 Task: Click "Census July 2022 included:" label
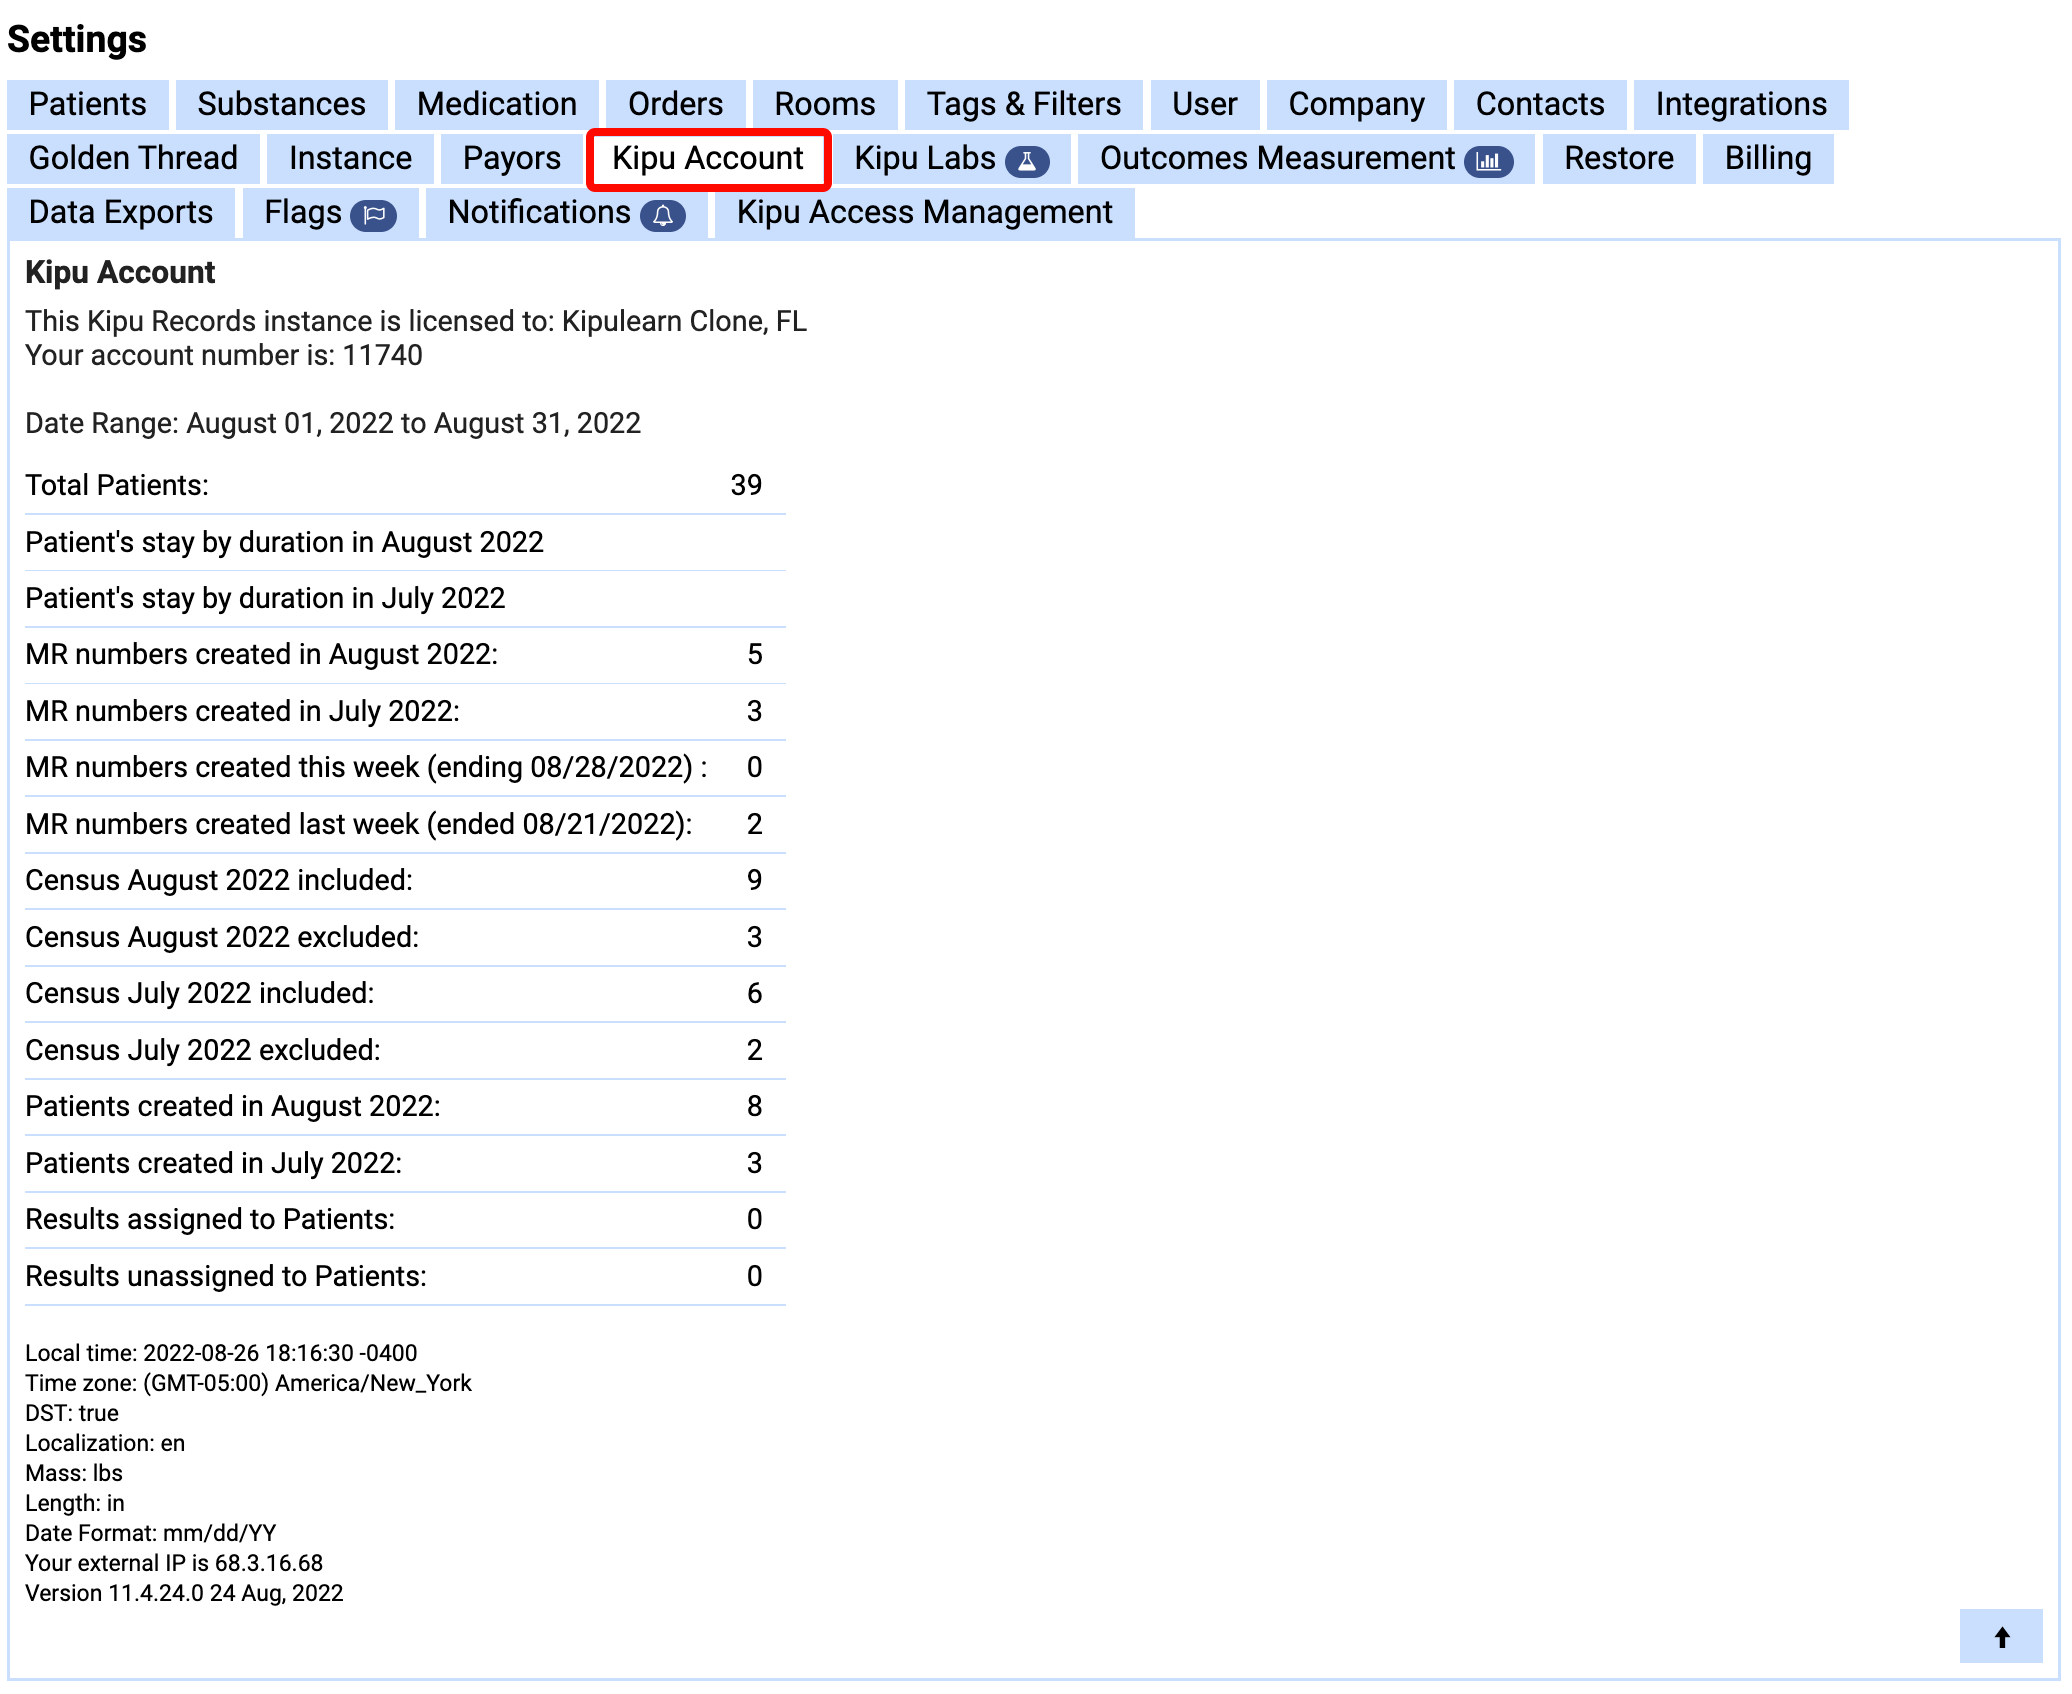click(x=200, y=993)
